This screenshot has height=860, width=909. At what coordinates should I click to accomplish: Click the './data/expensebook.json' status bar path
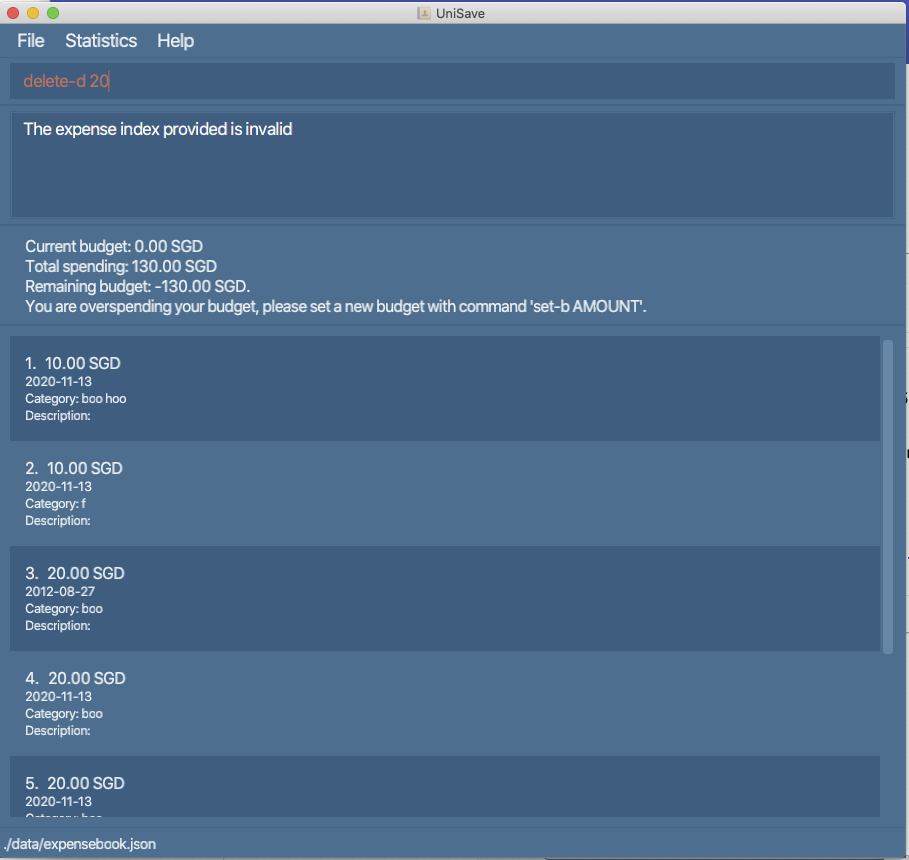[80, 844]
